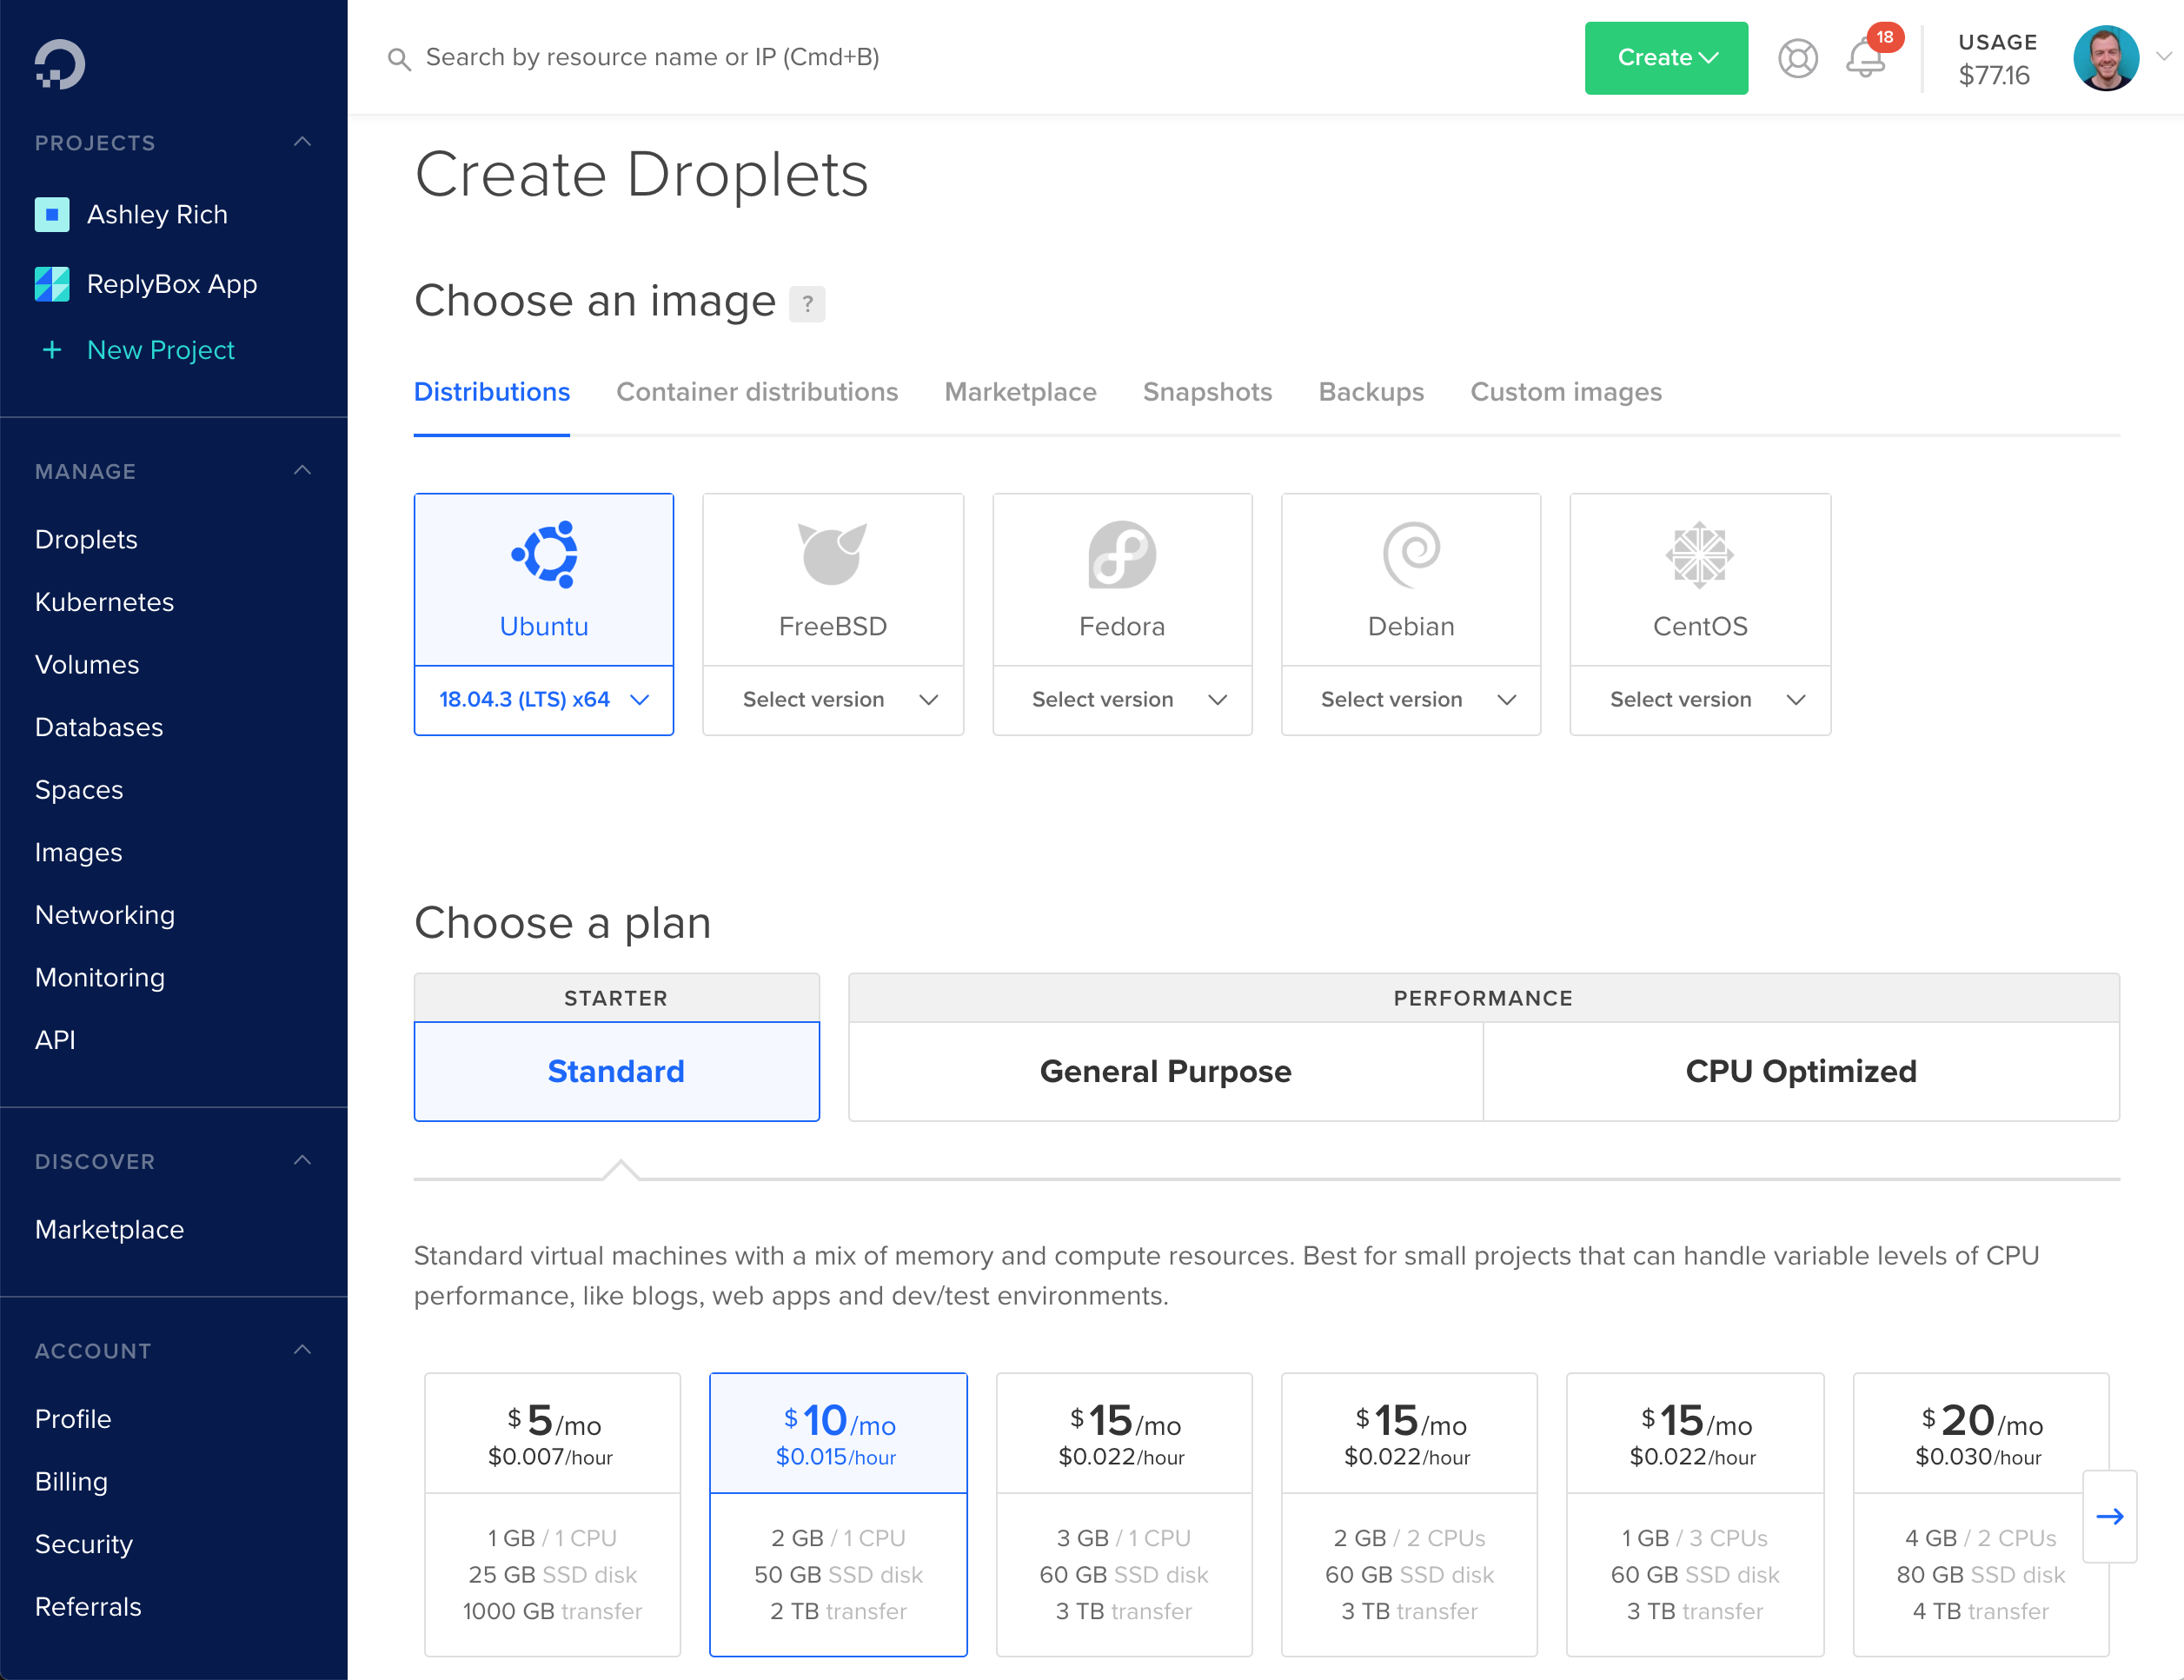The image size is (2184, 1680).
Task: Switch to the Custom images tab
Action: [x=1566, y=392]
